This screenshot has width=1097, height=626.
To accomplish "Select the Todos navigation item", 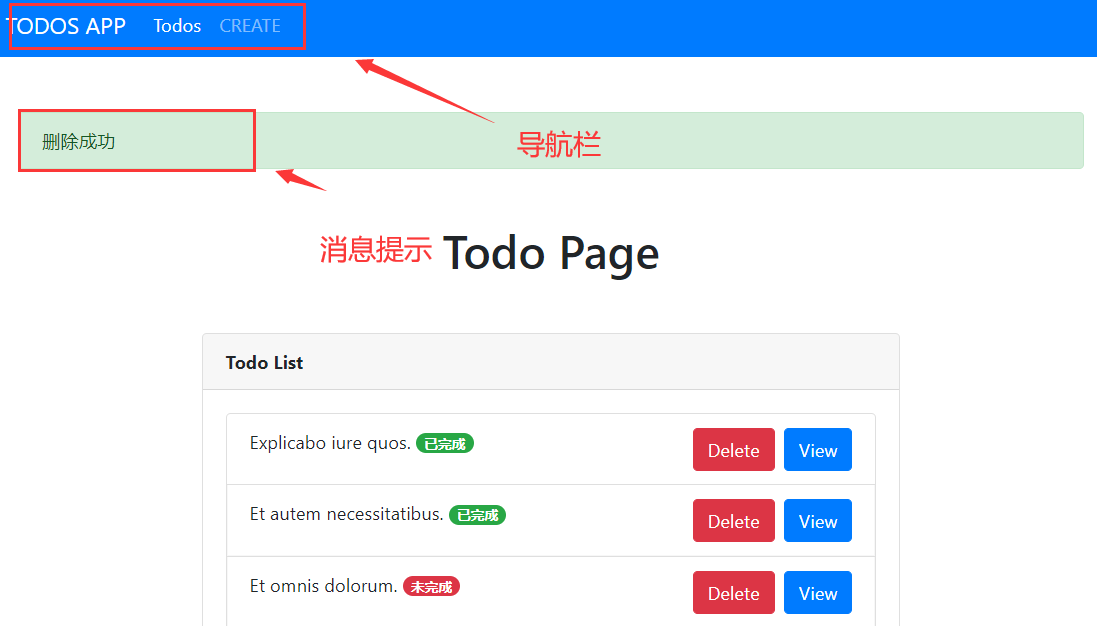I will 177,26.
